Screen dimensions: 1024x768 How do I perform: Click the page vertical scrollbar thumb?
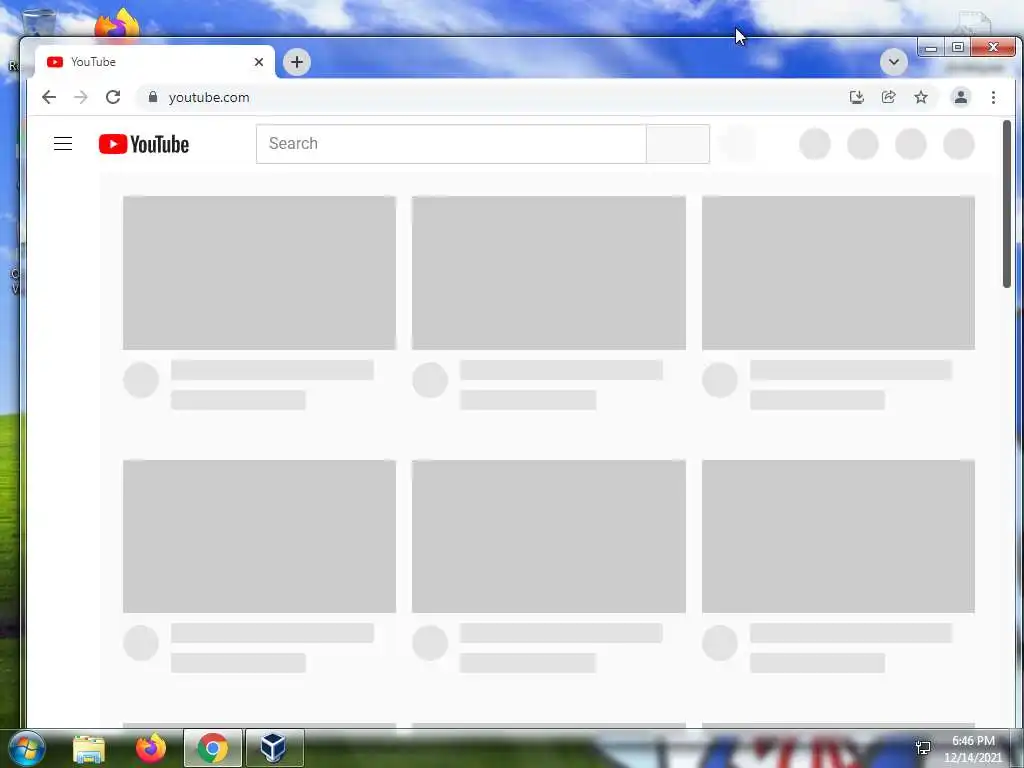1006,204
